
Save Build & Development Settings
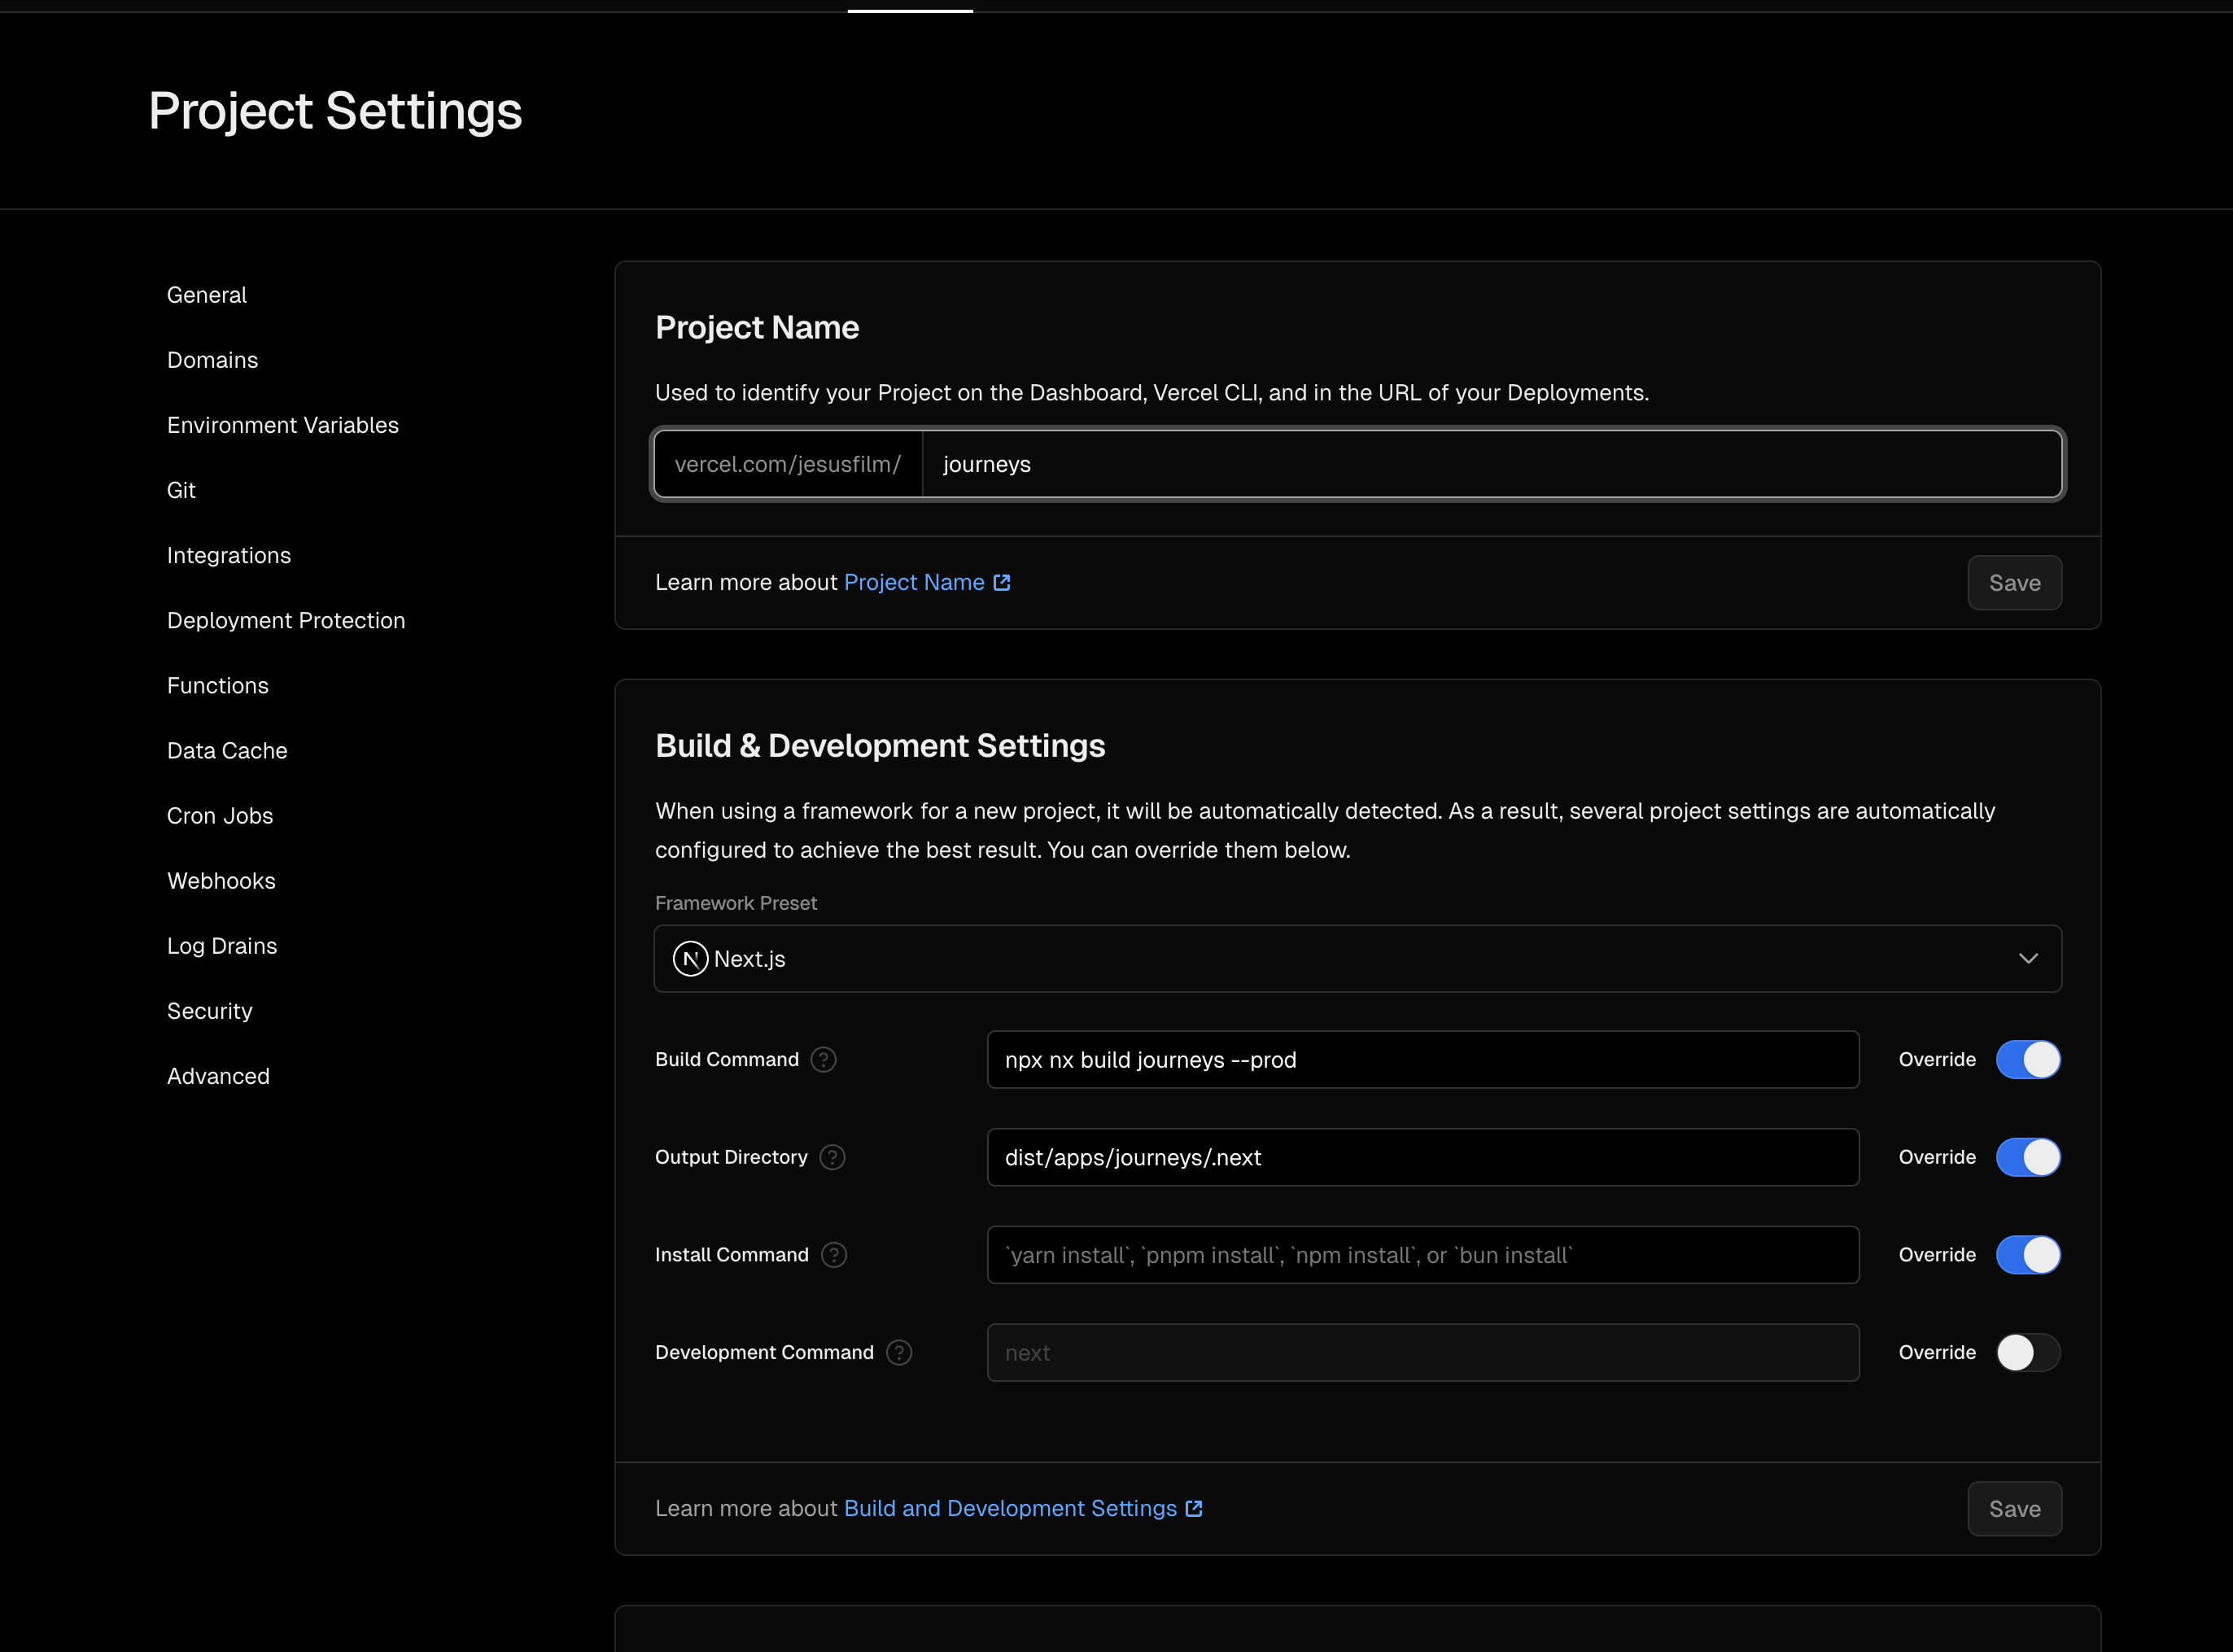tap(2014, 1509)
